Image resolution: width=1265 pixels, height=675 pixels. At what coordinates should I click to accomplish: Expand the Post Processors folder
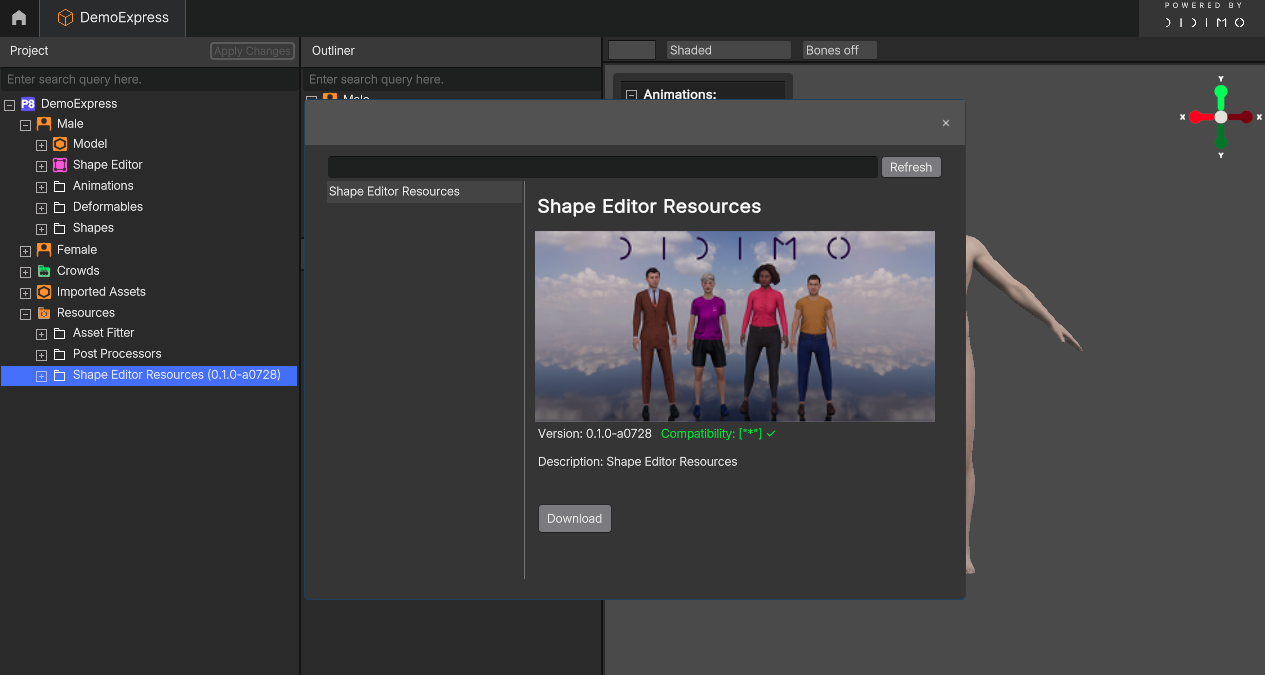point(41,355)
